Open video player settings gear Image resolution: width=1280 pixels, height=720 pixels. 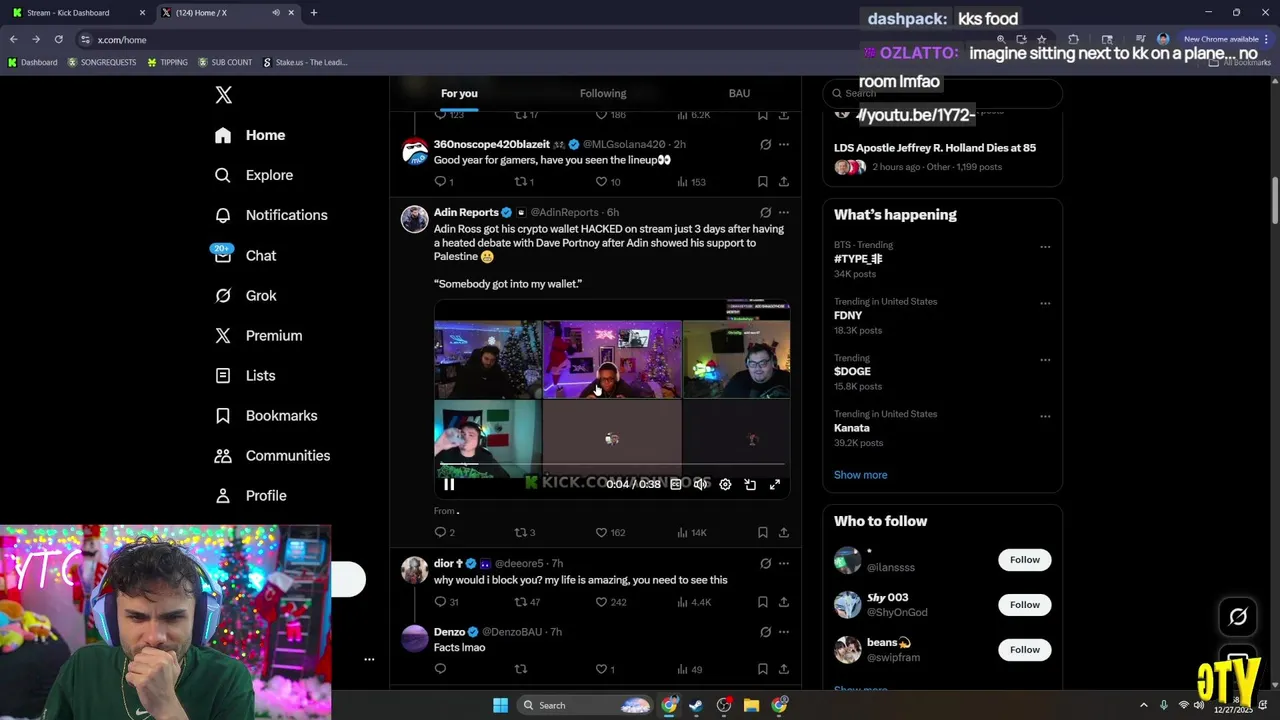coord(725,484)
